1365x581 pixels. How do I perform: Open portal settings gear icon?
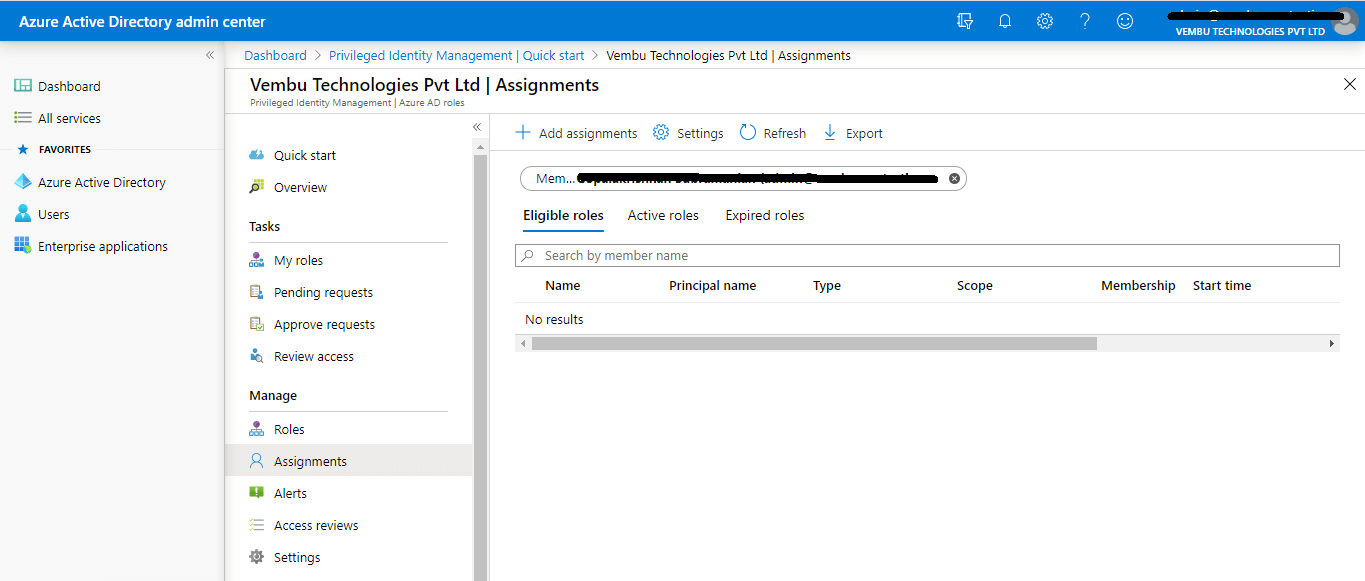click(1045, 21)
